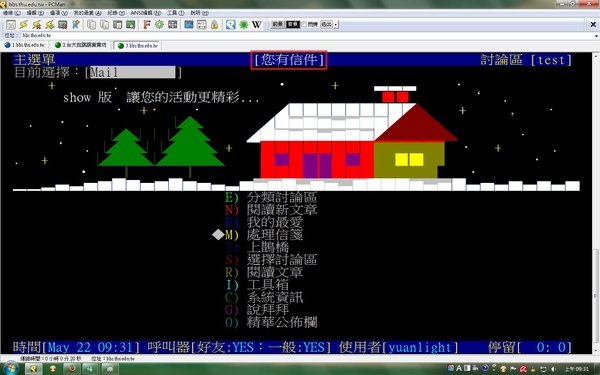
Task: Open the send dropdown arrow in toolbar
Action: [x=336, y=24]
